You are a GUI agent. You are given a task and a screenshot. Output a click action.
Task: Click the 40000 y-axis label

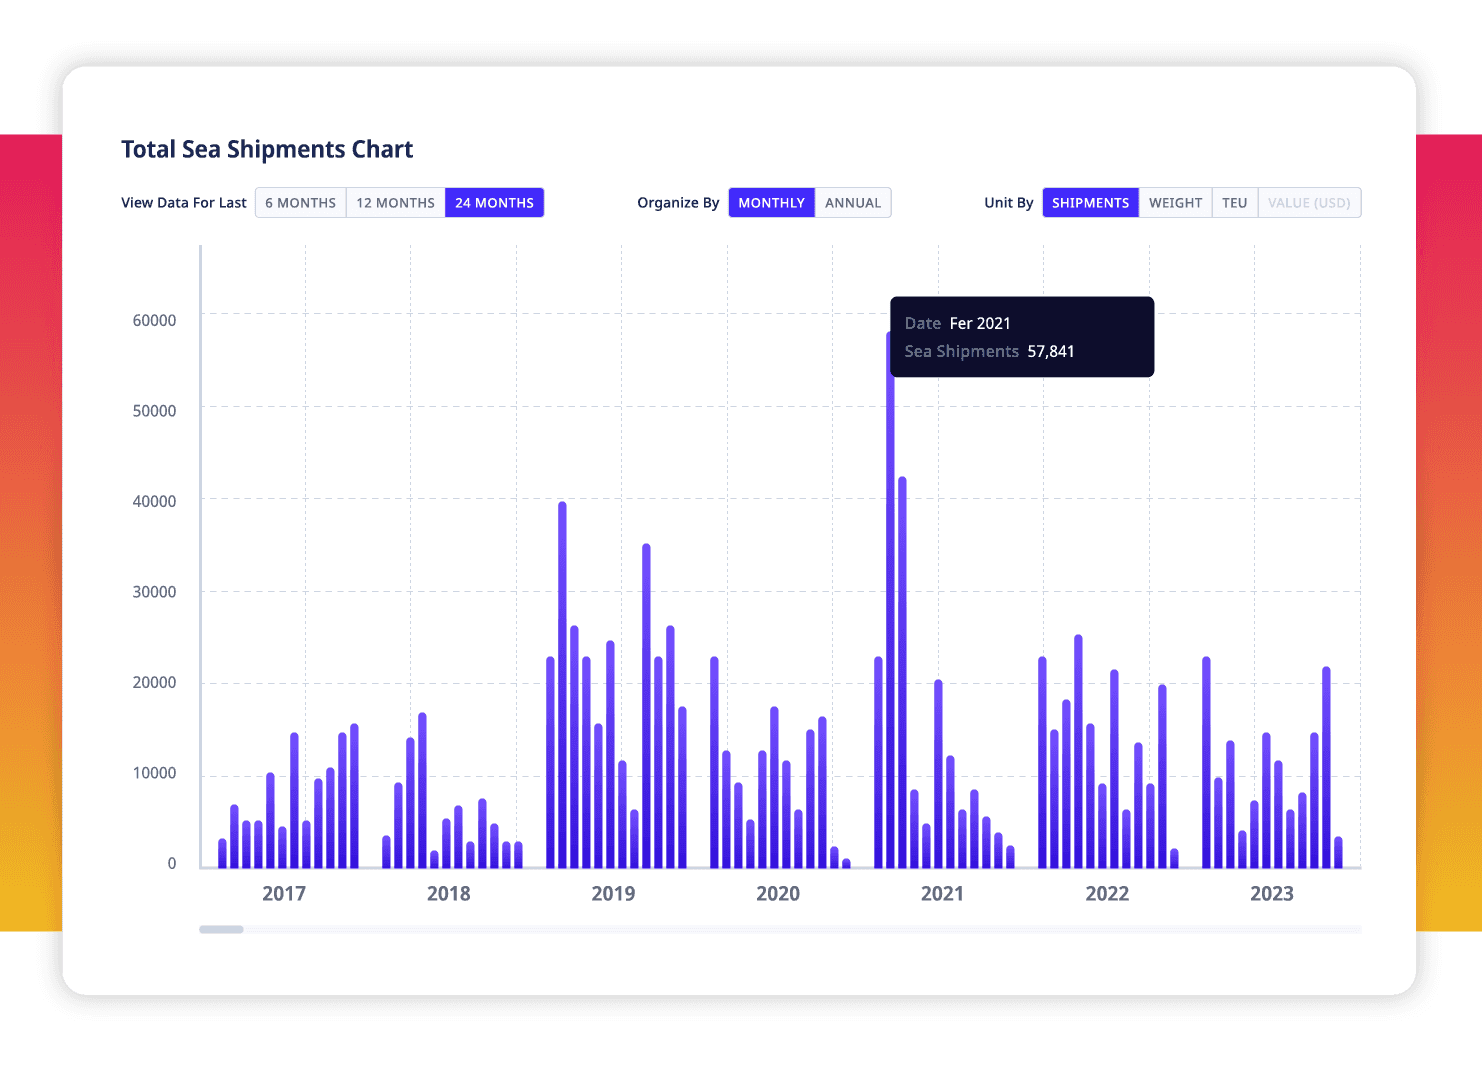[154, 501]
